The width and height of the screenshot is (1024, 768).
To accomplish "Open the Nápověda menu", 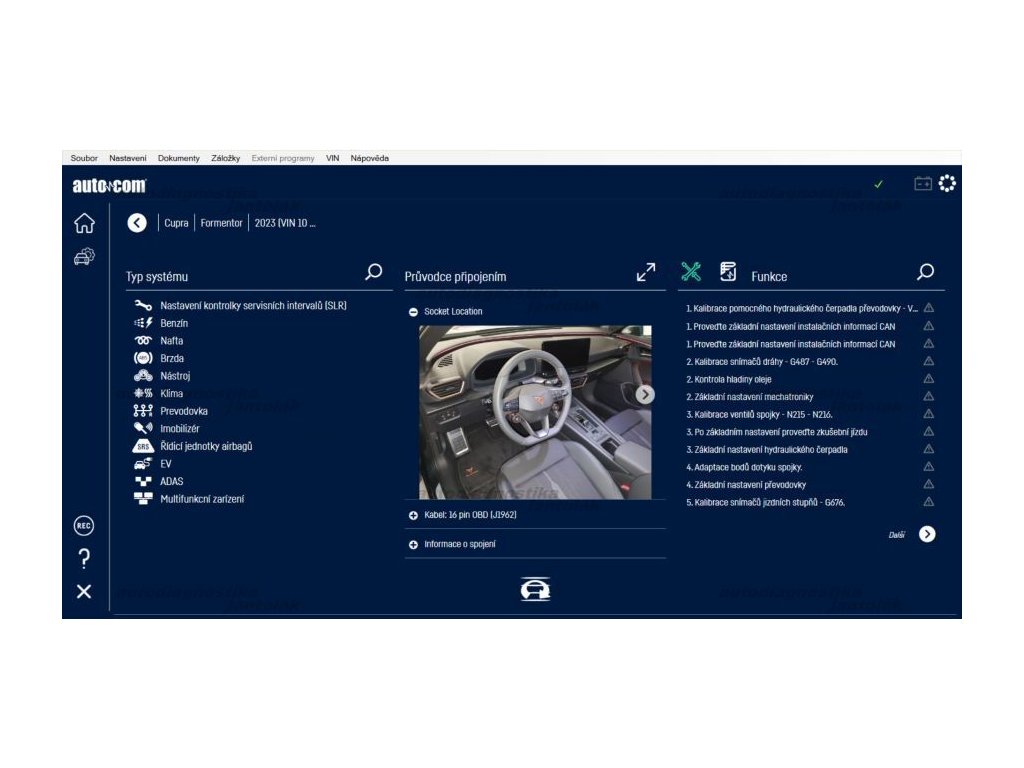I will pyautogui.click(x=370, y=158).
